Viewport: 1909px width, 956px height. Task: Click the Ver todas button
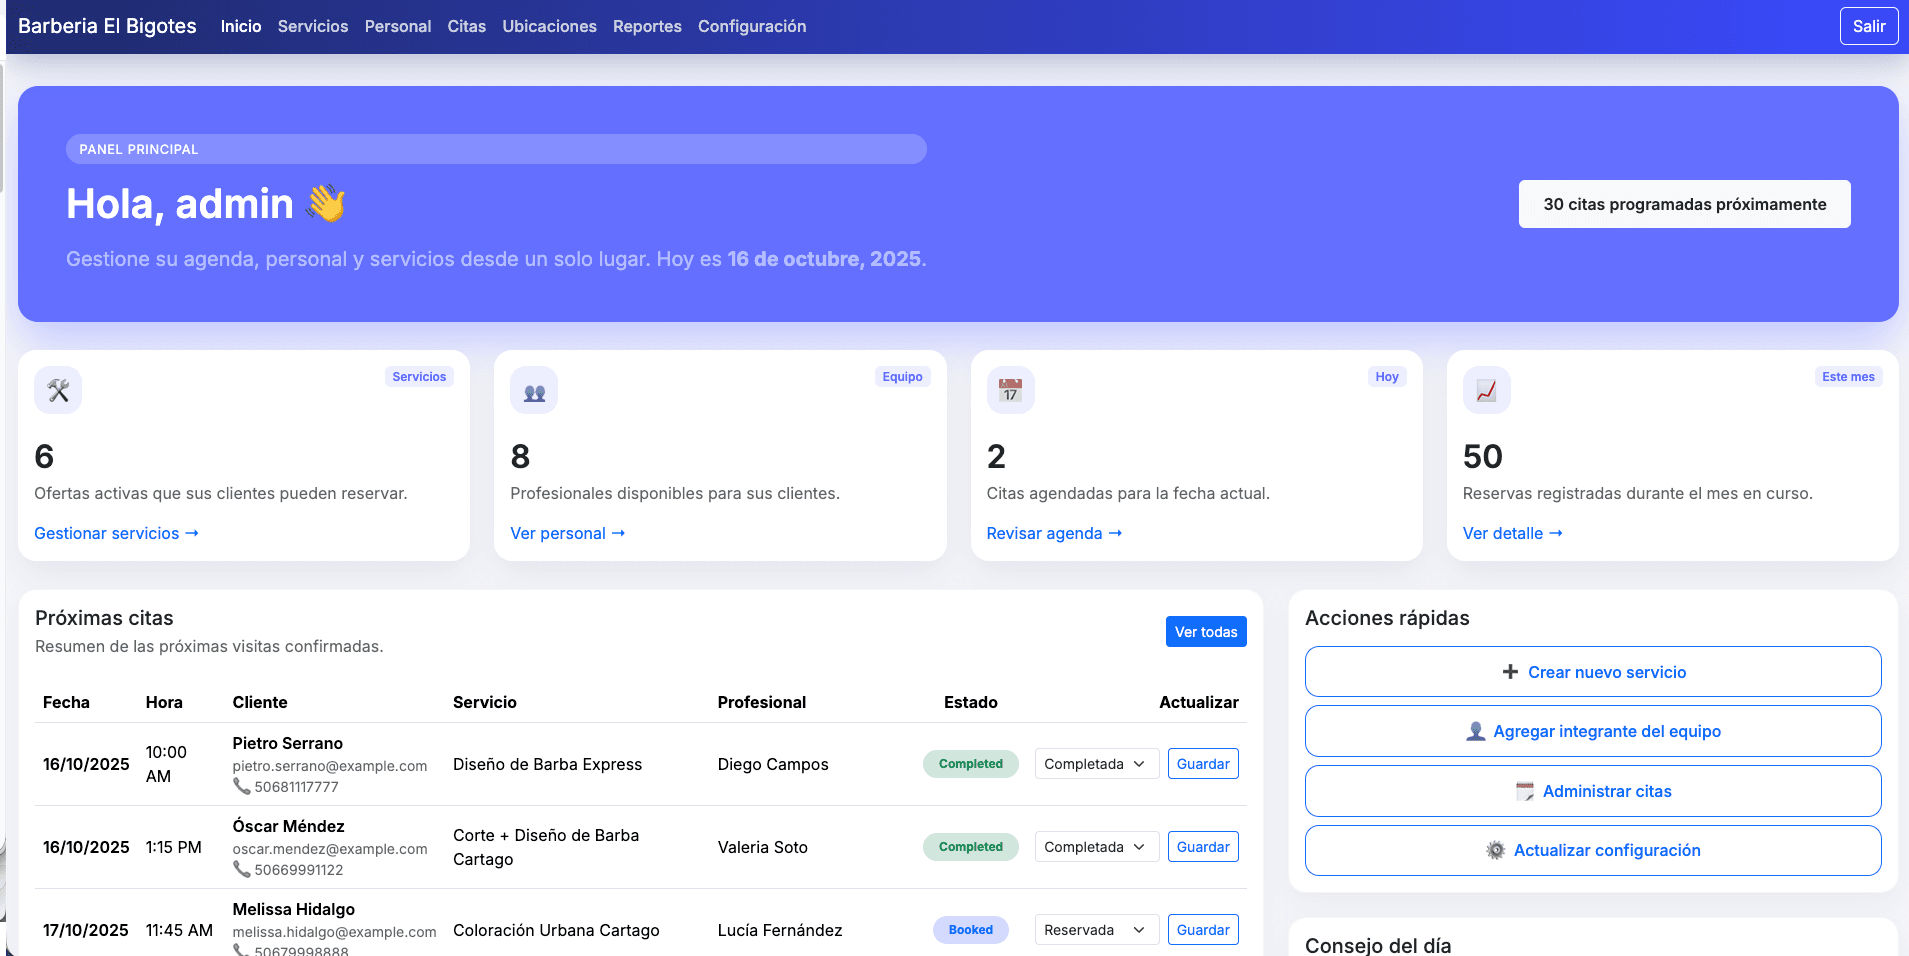click(x=1205, y=632)
